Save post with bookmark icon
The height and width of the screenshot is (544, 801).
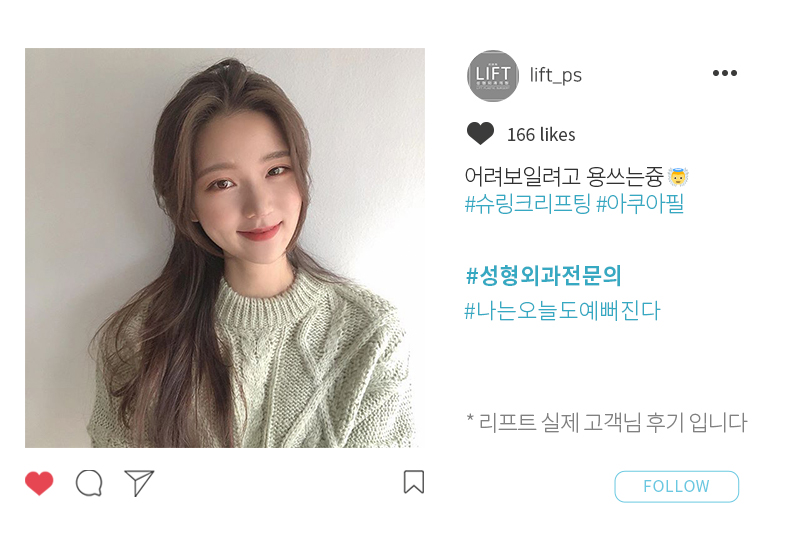[414, 482]
